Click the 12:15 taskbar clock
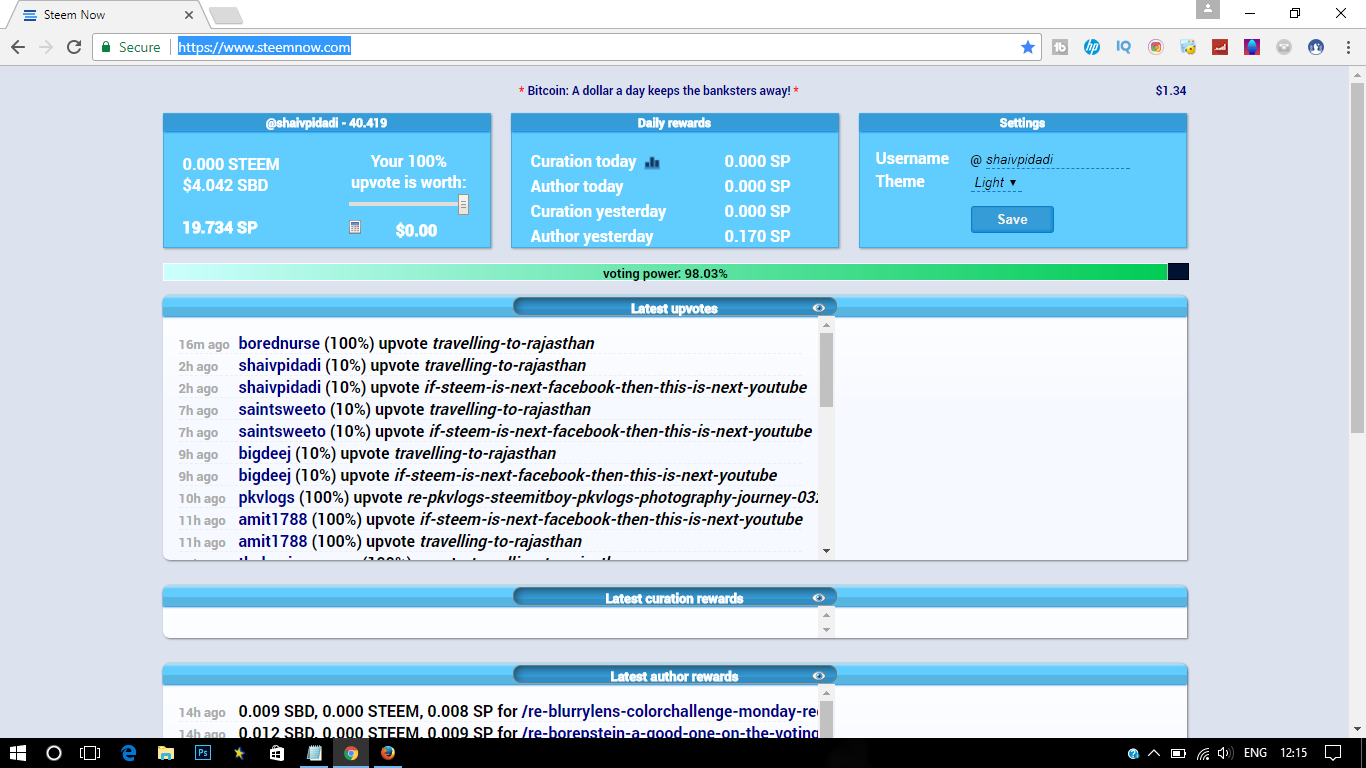The height and width of the screenshot is (768, 1366). pos(1293,753)
